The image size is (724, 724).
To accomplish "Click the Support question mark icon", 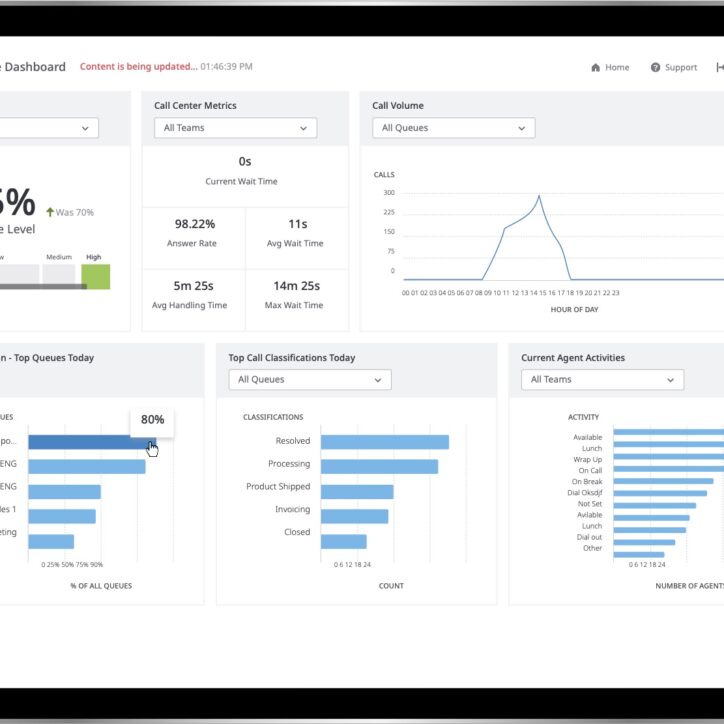I will point(655,68).
